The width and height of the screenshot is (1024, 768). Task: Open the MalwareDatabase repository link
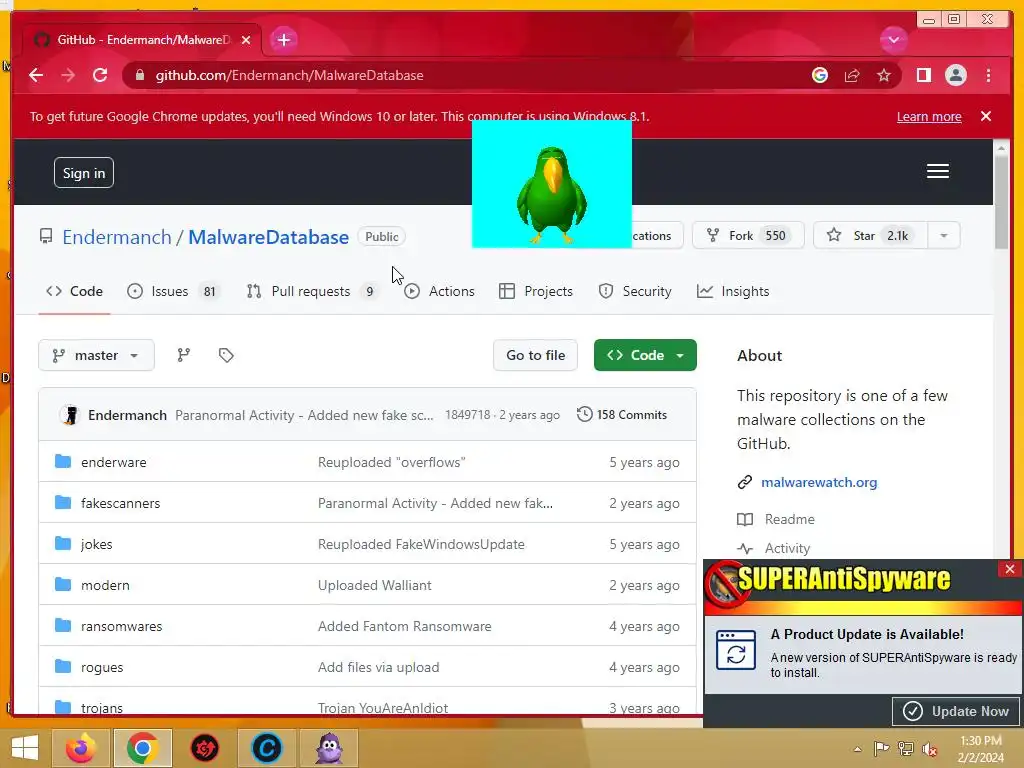point(268,237)
